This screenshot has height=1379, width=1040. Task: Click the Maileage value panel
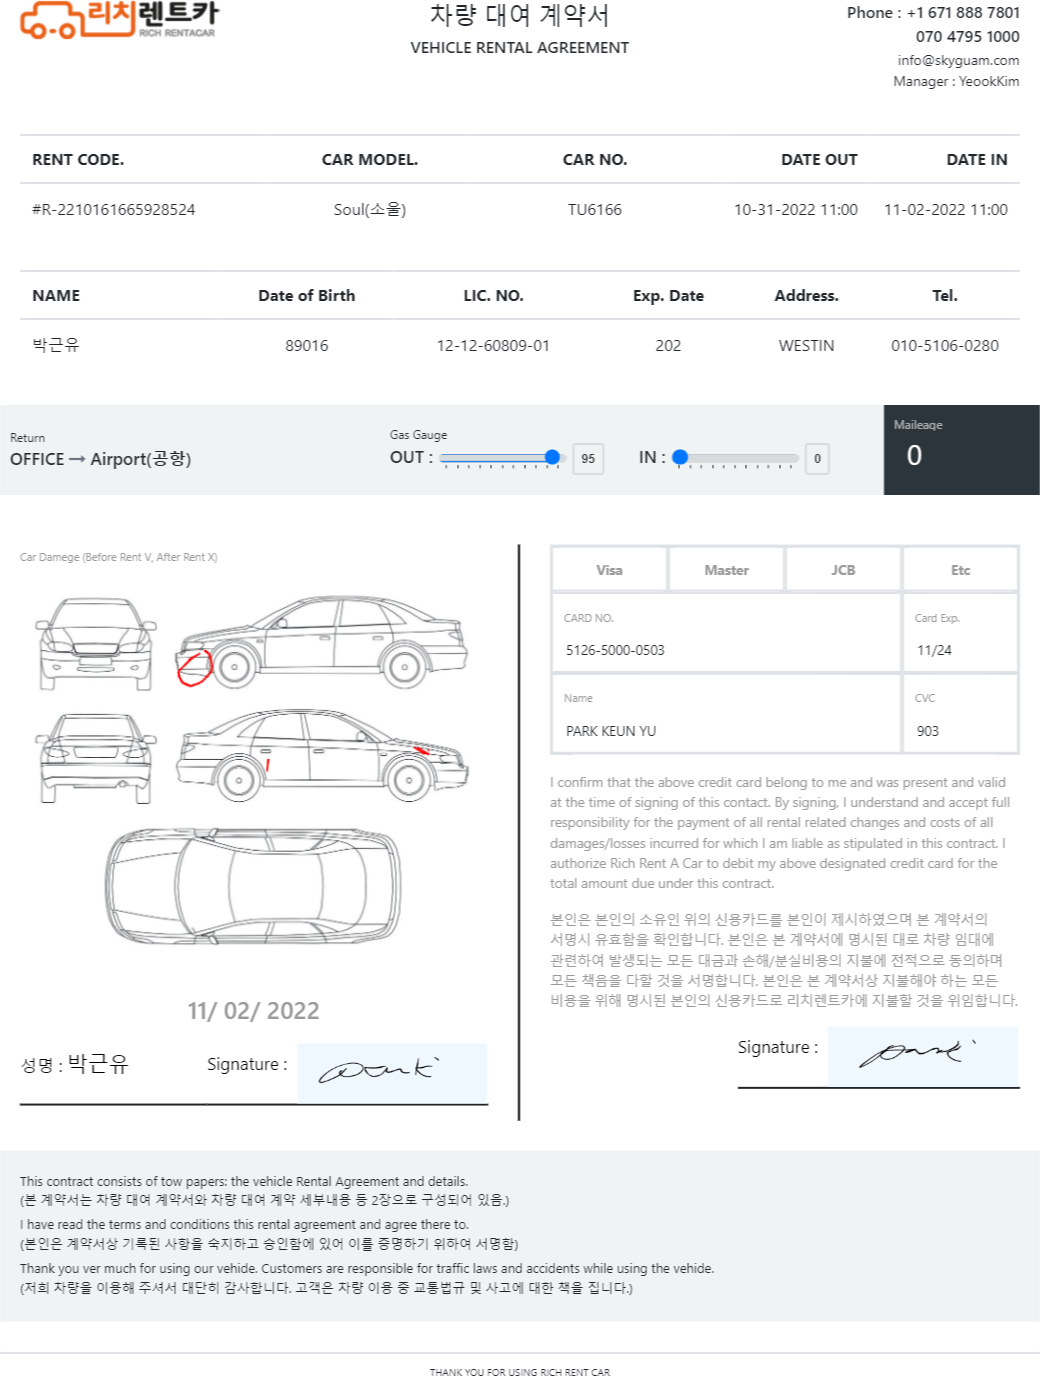coord(962,450)
